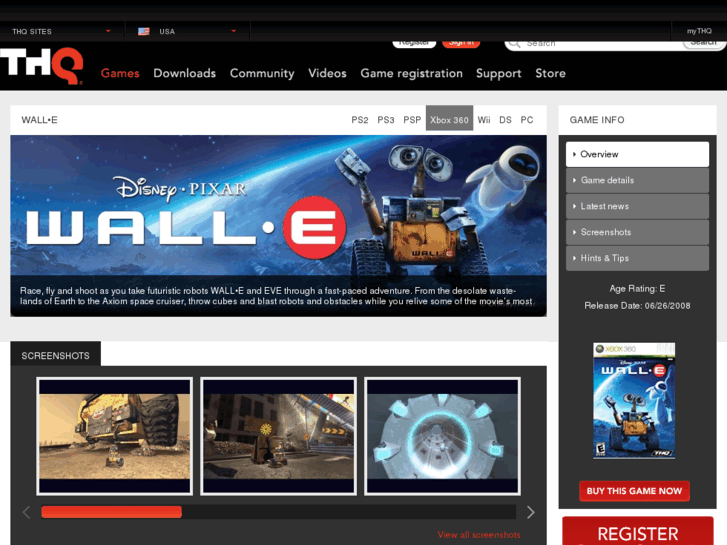Select the Wii platform tab
This screenshot has width=727, height=545.
(484, 120)
